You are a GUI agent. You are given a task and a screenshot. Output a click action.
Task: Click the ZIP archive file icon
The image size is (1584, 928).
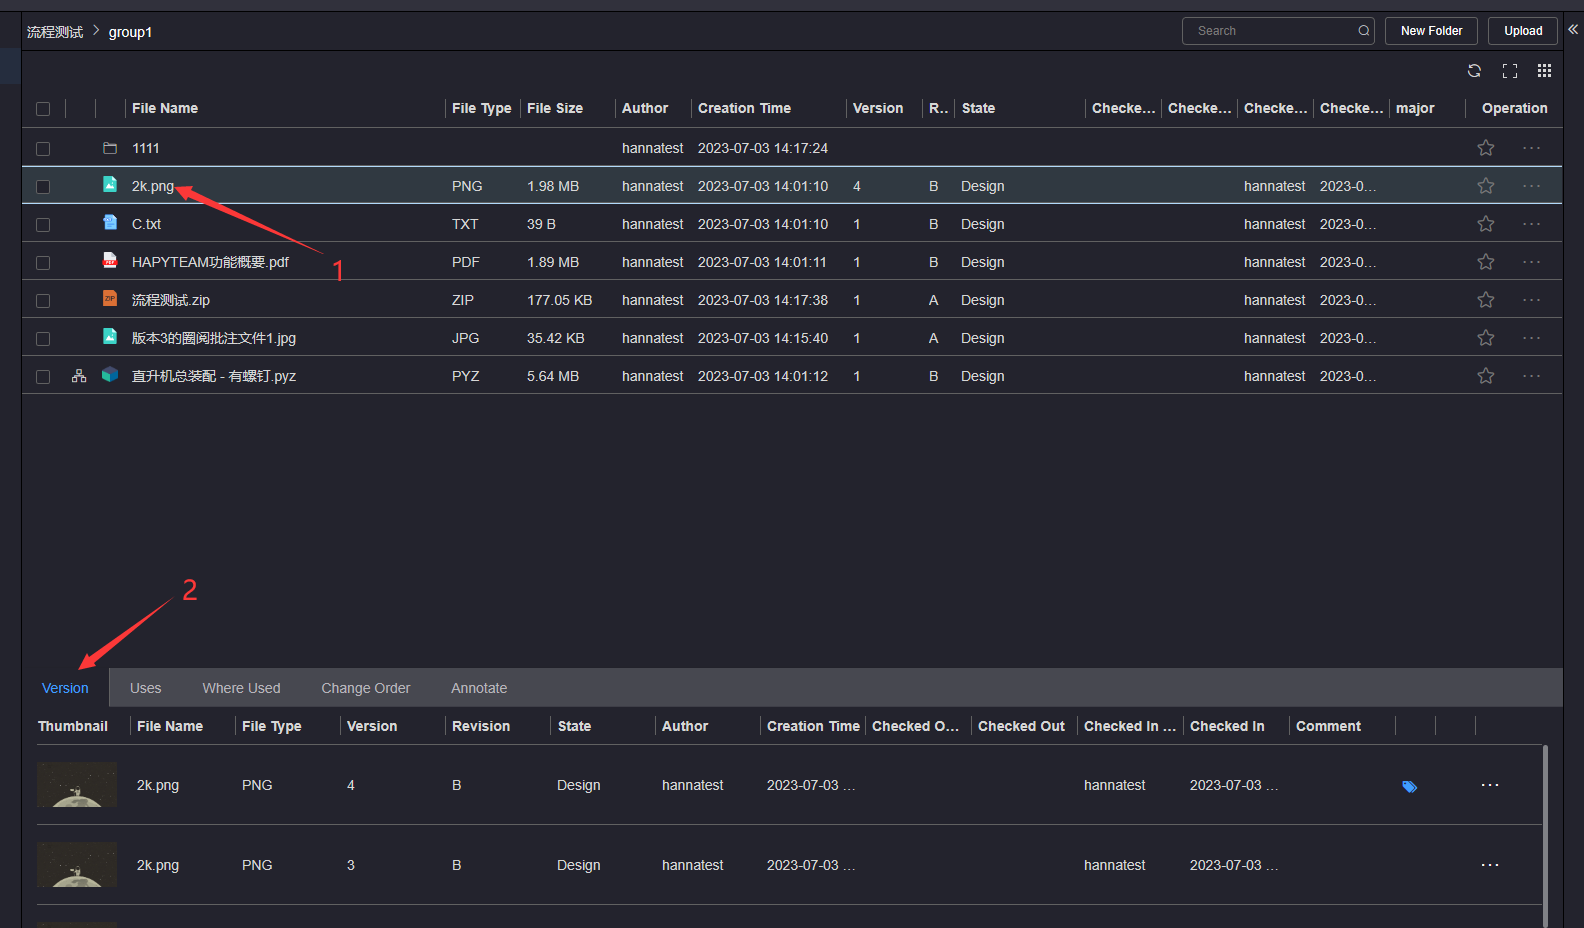pos(110,299)
